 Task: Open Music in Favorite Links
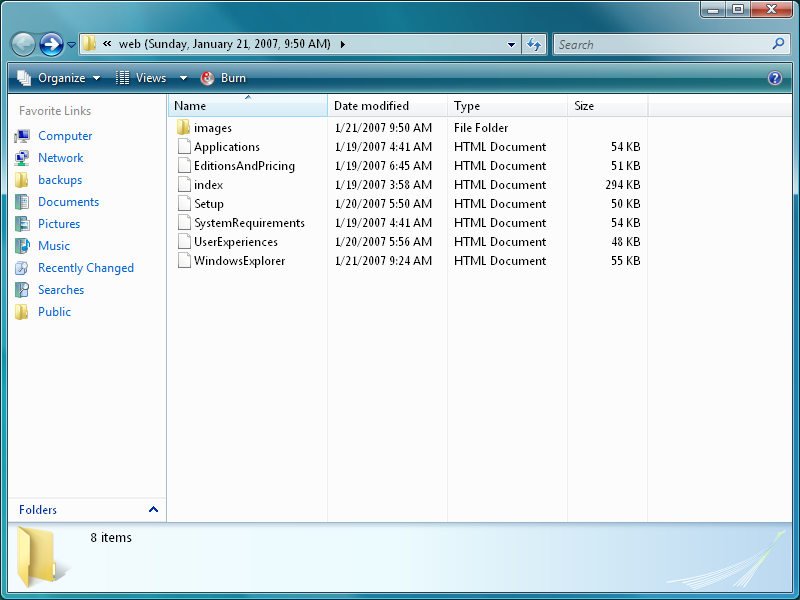point(54,246)
